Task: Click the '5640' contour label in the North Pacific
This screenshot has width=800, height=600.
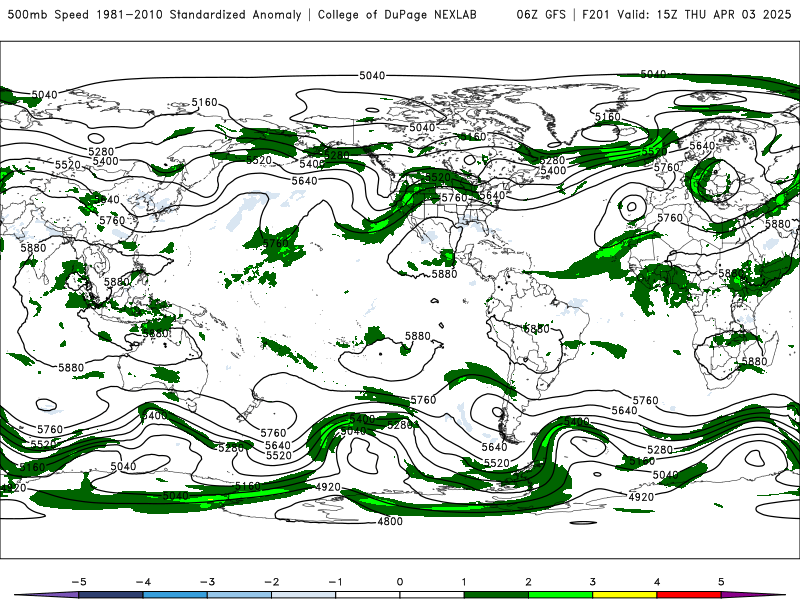Action: [x=304, y=181]
